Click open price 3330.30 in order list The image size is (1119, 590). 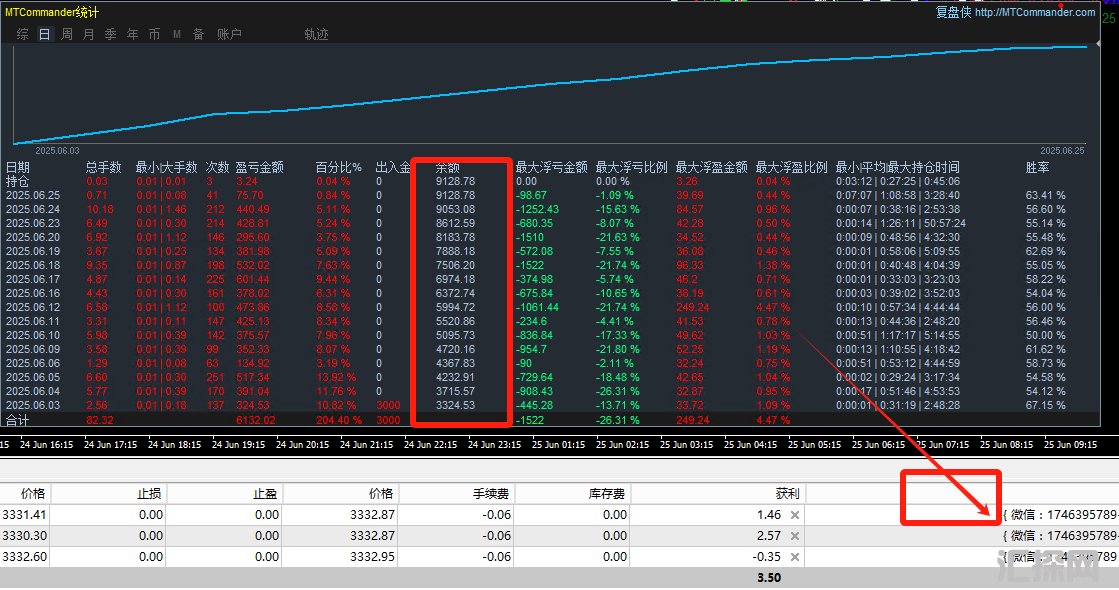pyautogui.click(x=24, y=536)
